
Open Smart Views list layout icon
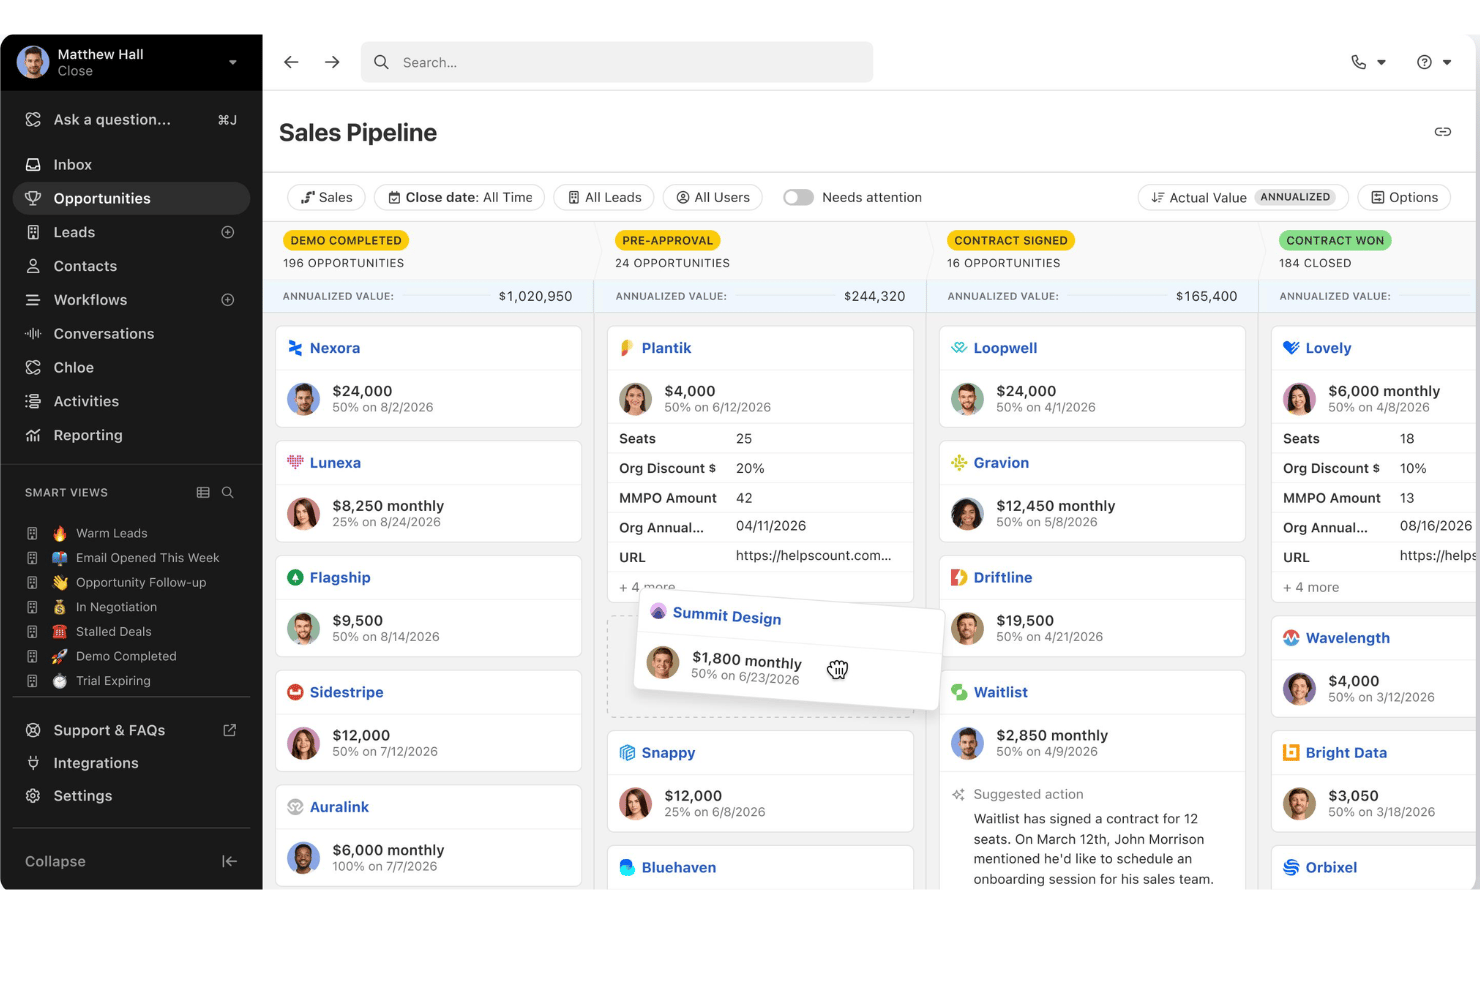click(x=203, y=492)
